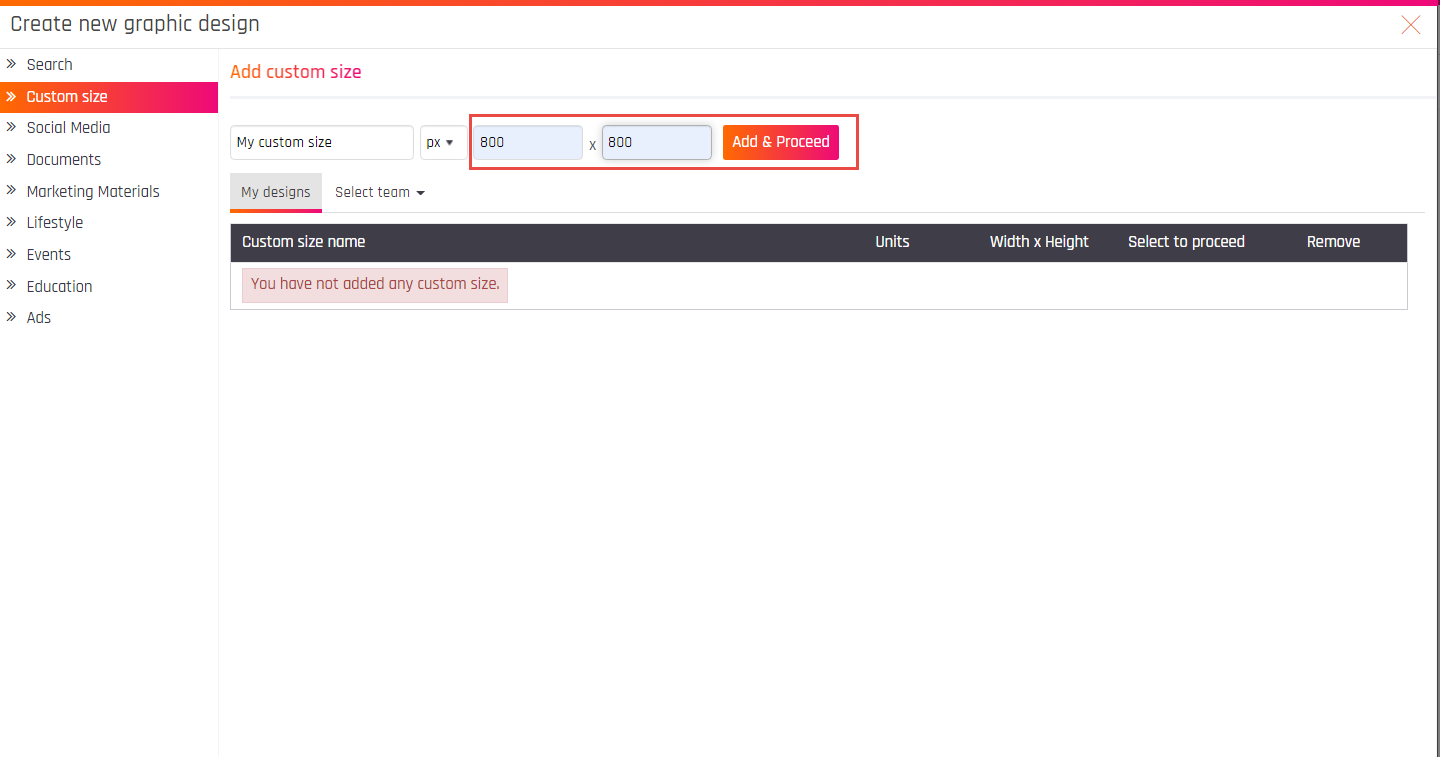Viewport: 1440px width, 757px height.
Task: Click the double-chevron icon beside Search
Action: point(12,64)
